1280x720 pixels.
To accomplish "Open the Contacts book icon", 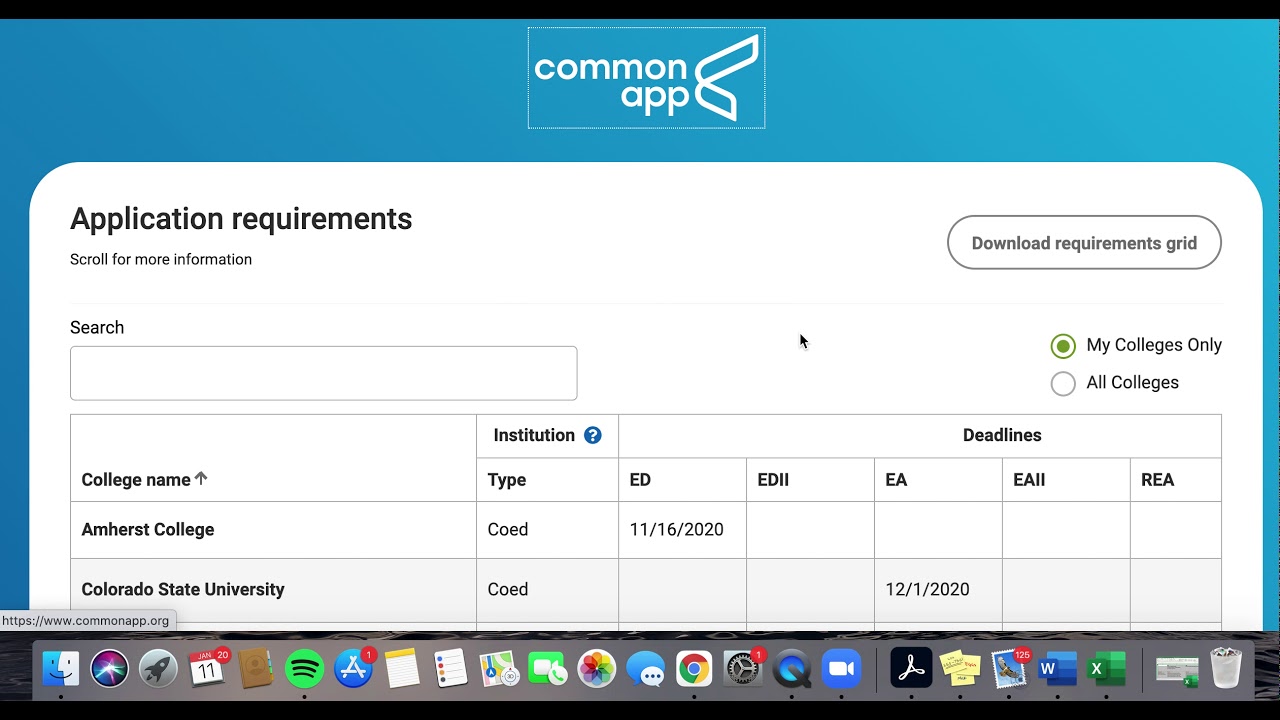I will (x=256, y=668).
